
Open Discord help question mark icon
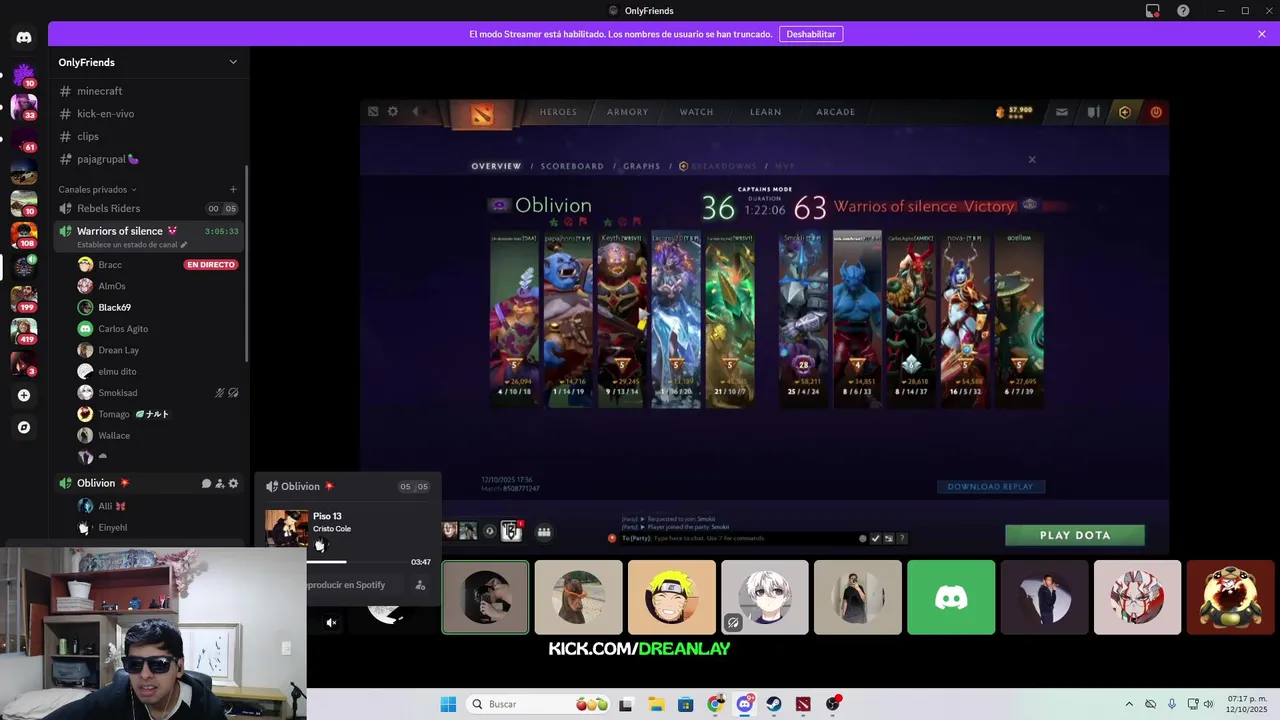pyautogui.click(x=1183, y=11)
